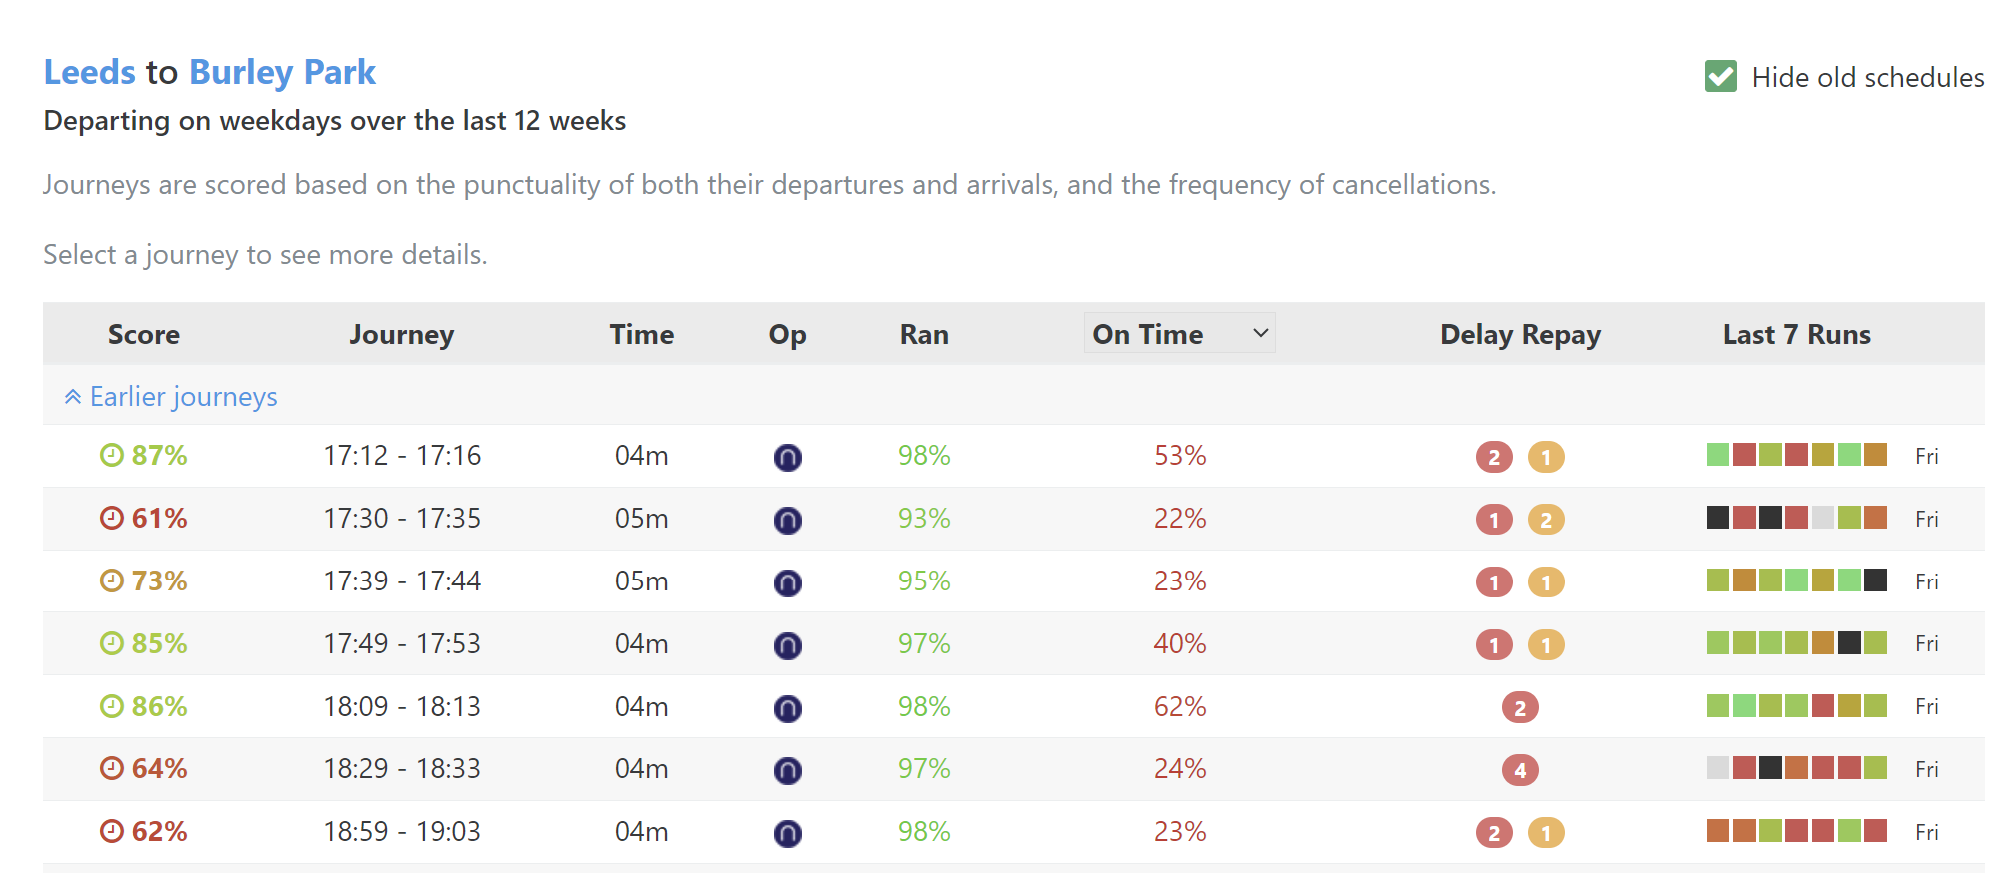Open the Leeds station link
The height and width of the screenshot is (873, 2016).
[x=90, y=73]
